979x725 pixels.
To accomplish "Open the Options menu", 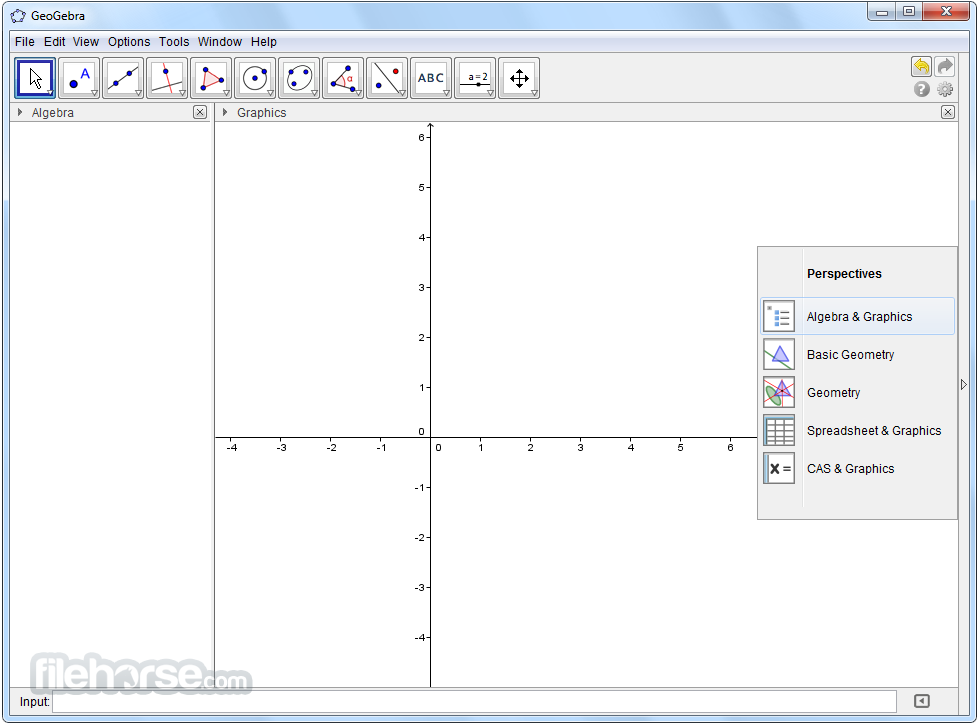I will click(x=129, y=42).
